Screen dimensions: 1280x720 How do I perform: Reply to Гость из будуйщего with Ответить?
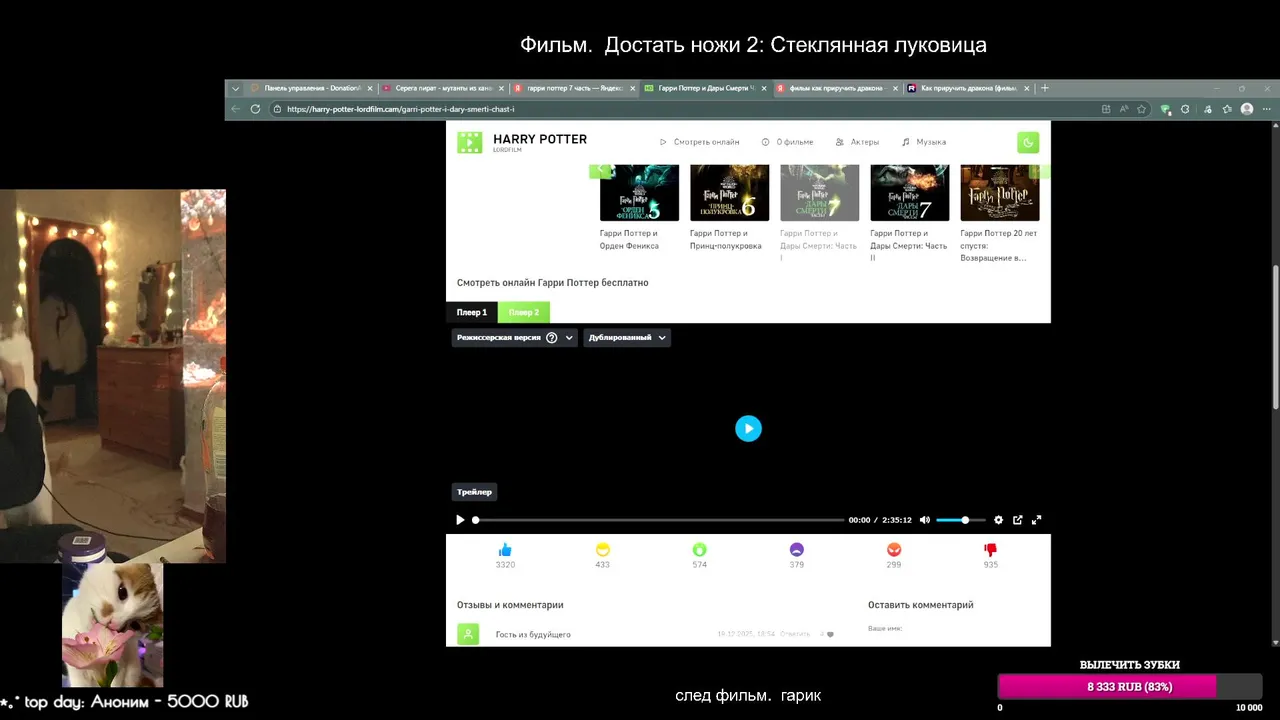click(795, 634)
